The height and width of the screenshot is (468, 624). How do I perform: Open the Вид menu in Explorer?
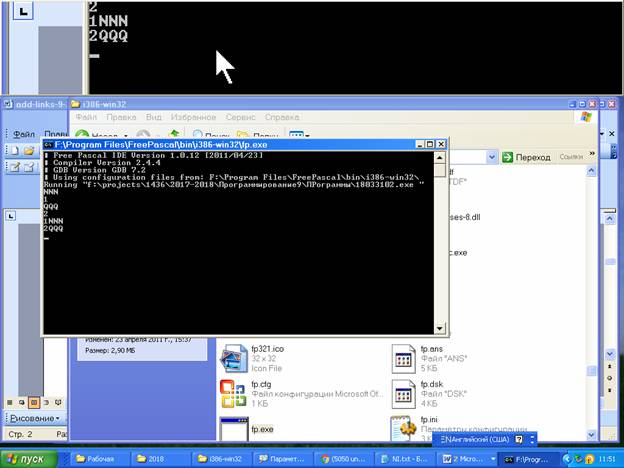[154, 117]
